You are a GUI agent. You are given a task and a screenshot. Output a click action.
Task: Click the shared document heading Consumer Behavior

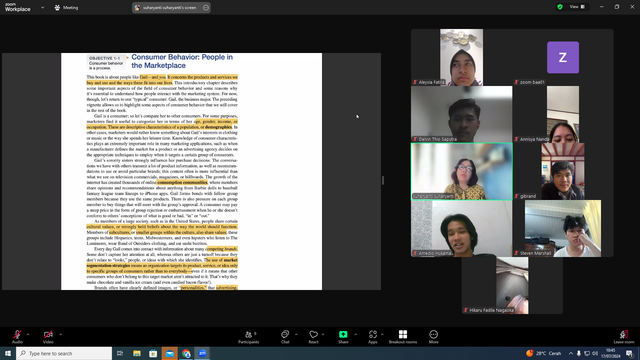pos(182,61)
